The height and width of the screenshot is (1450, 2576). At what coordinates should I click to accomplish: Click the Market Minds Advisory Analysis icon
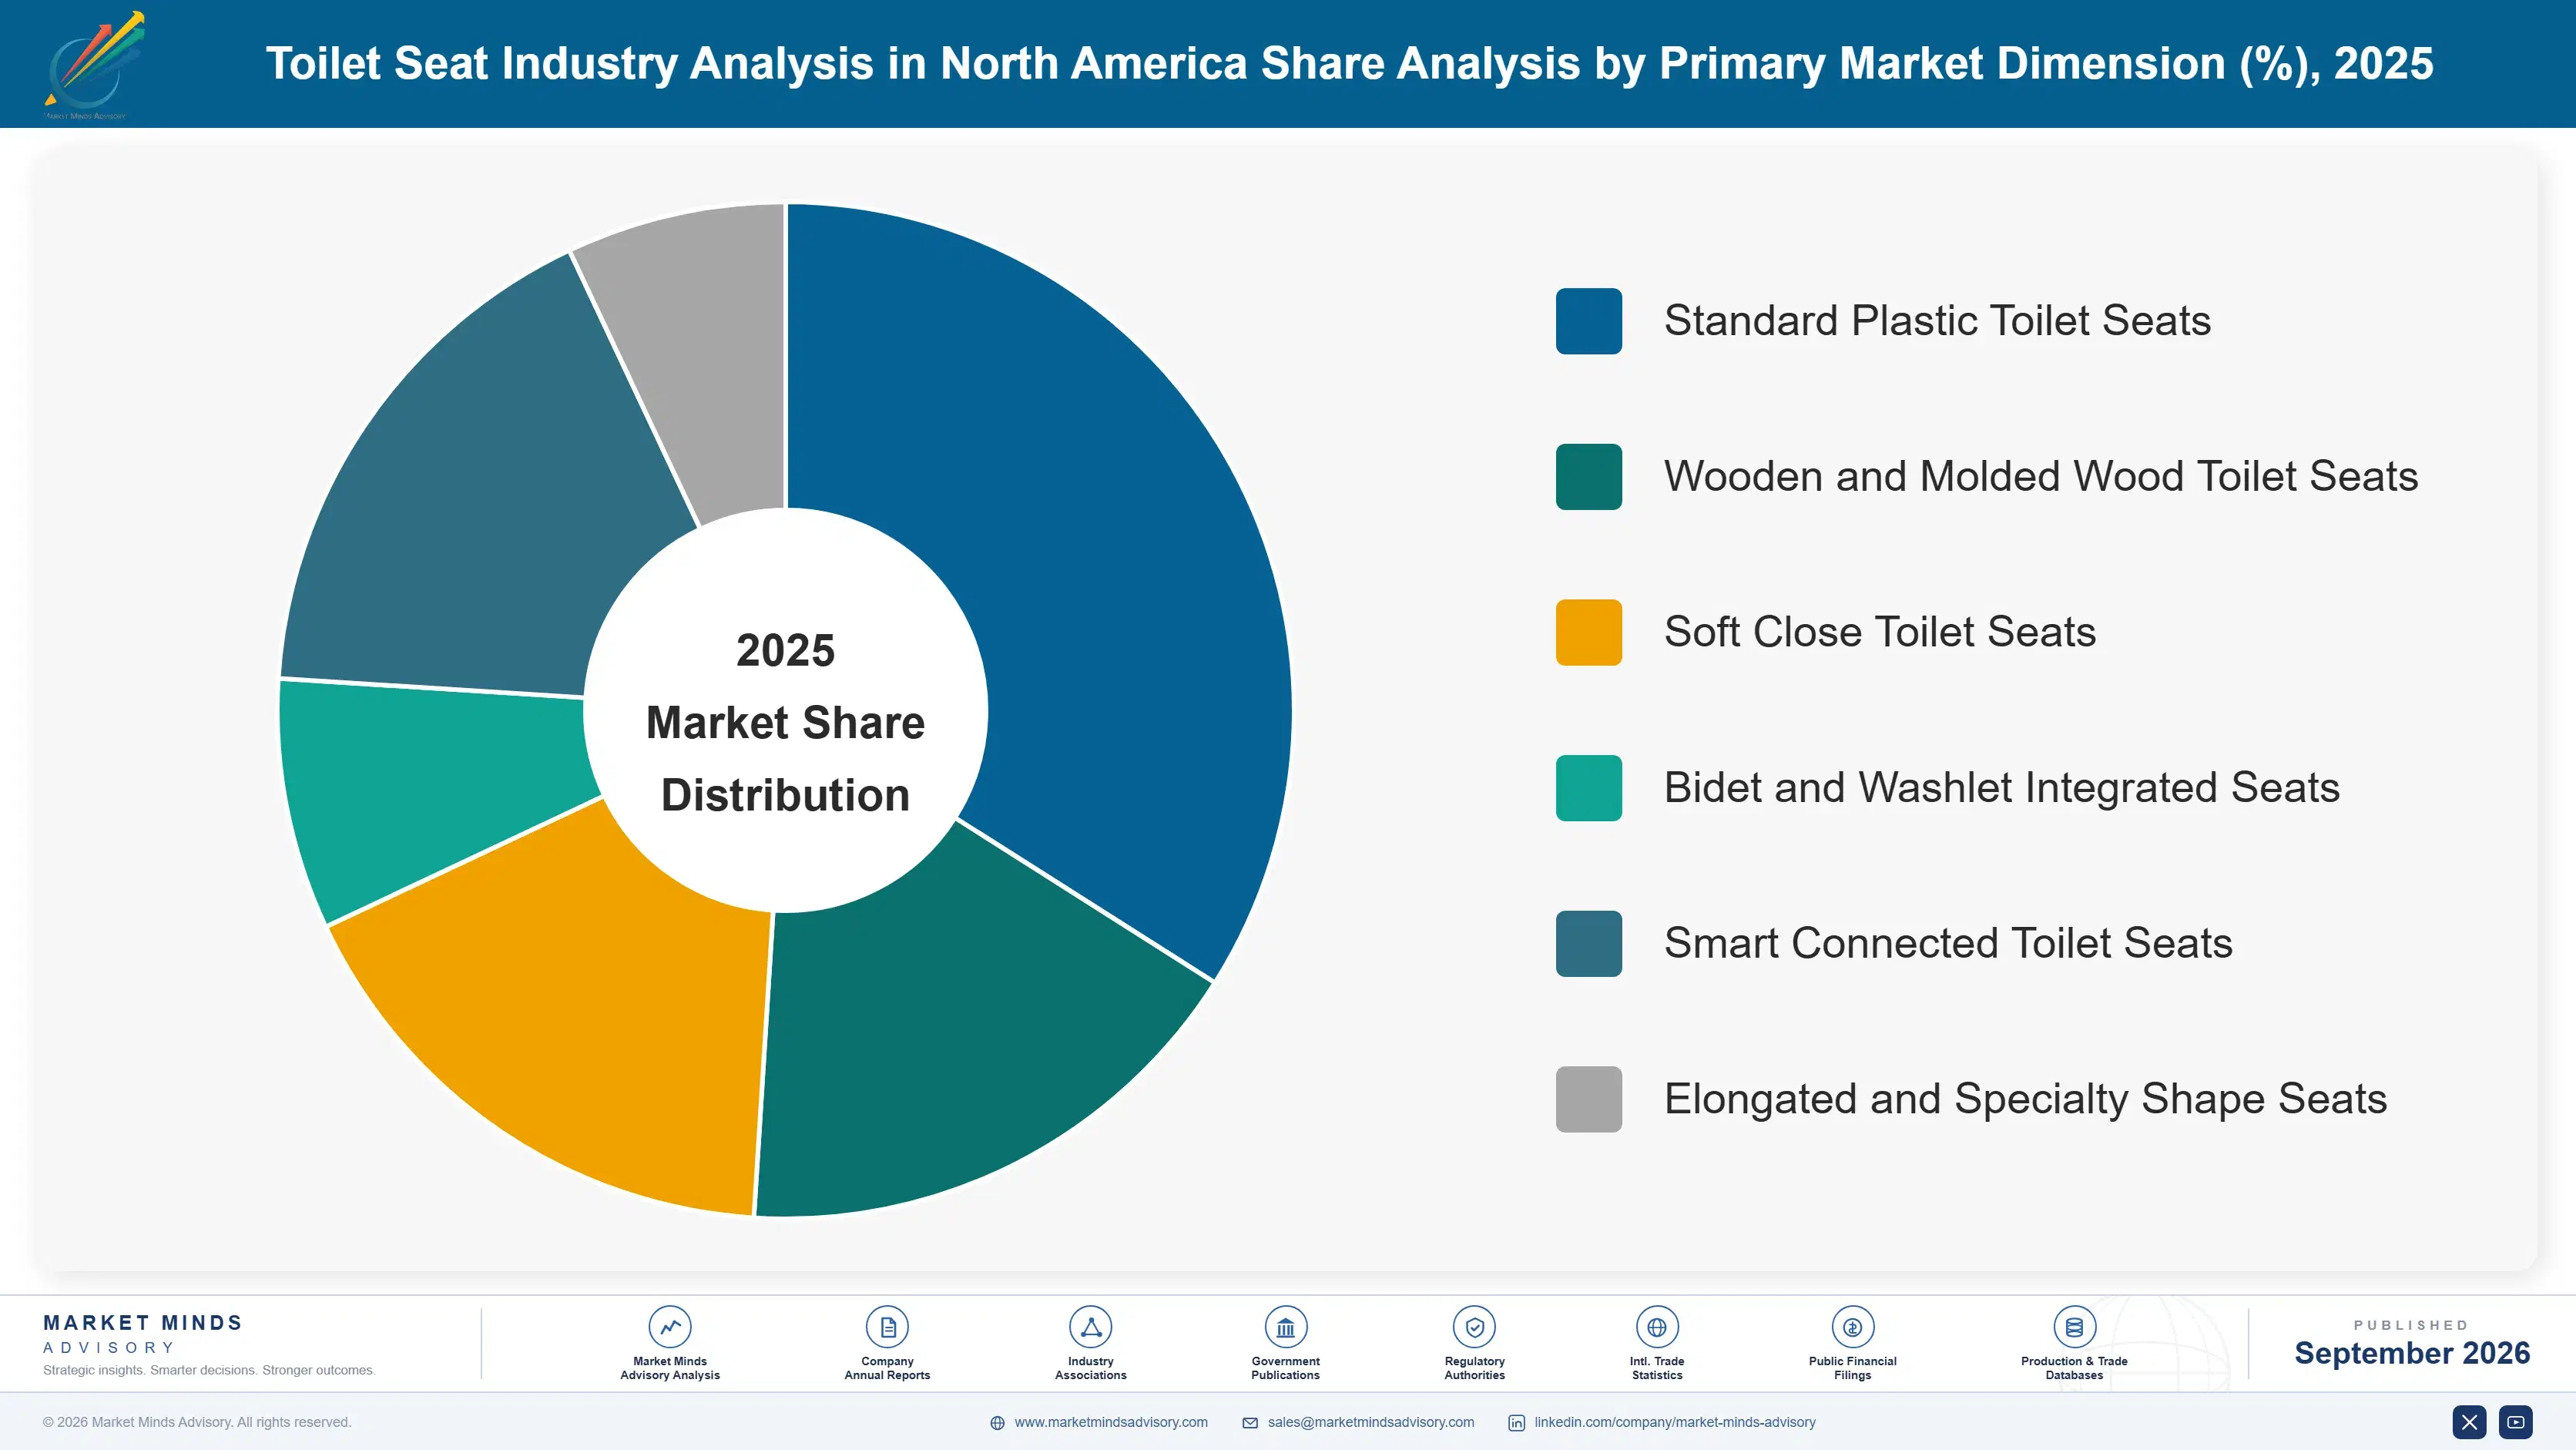point(670,1327)
